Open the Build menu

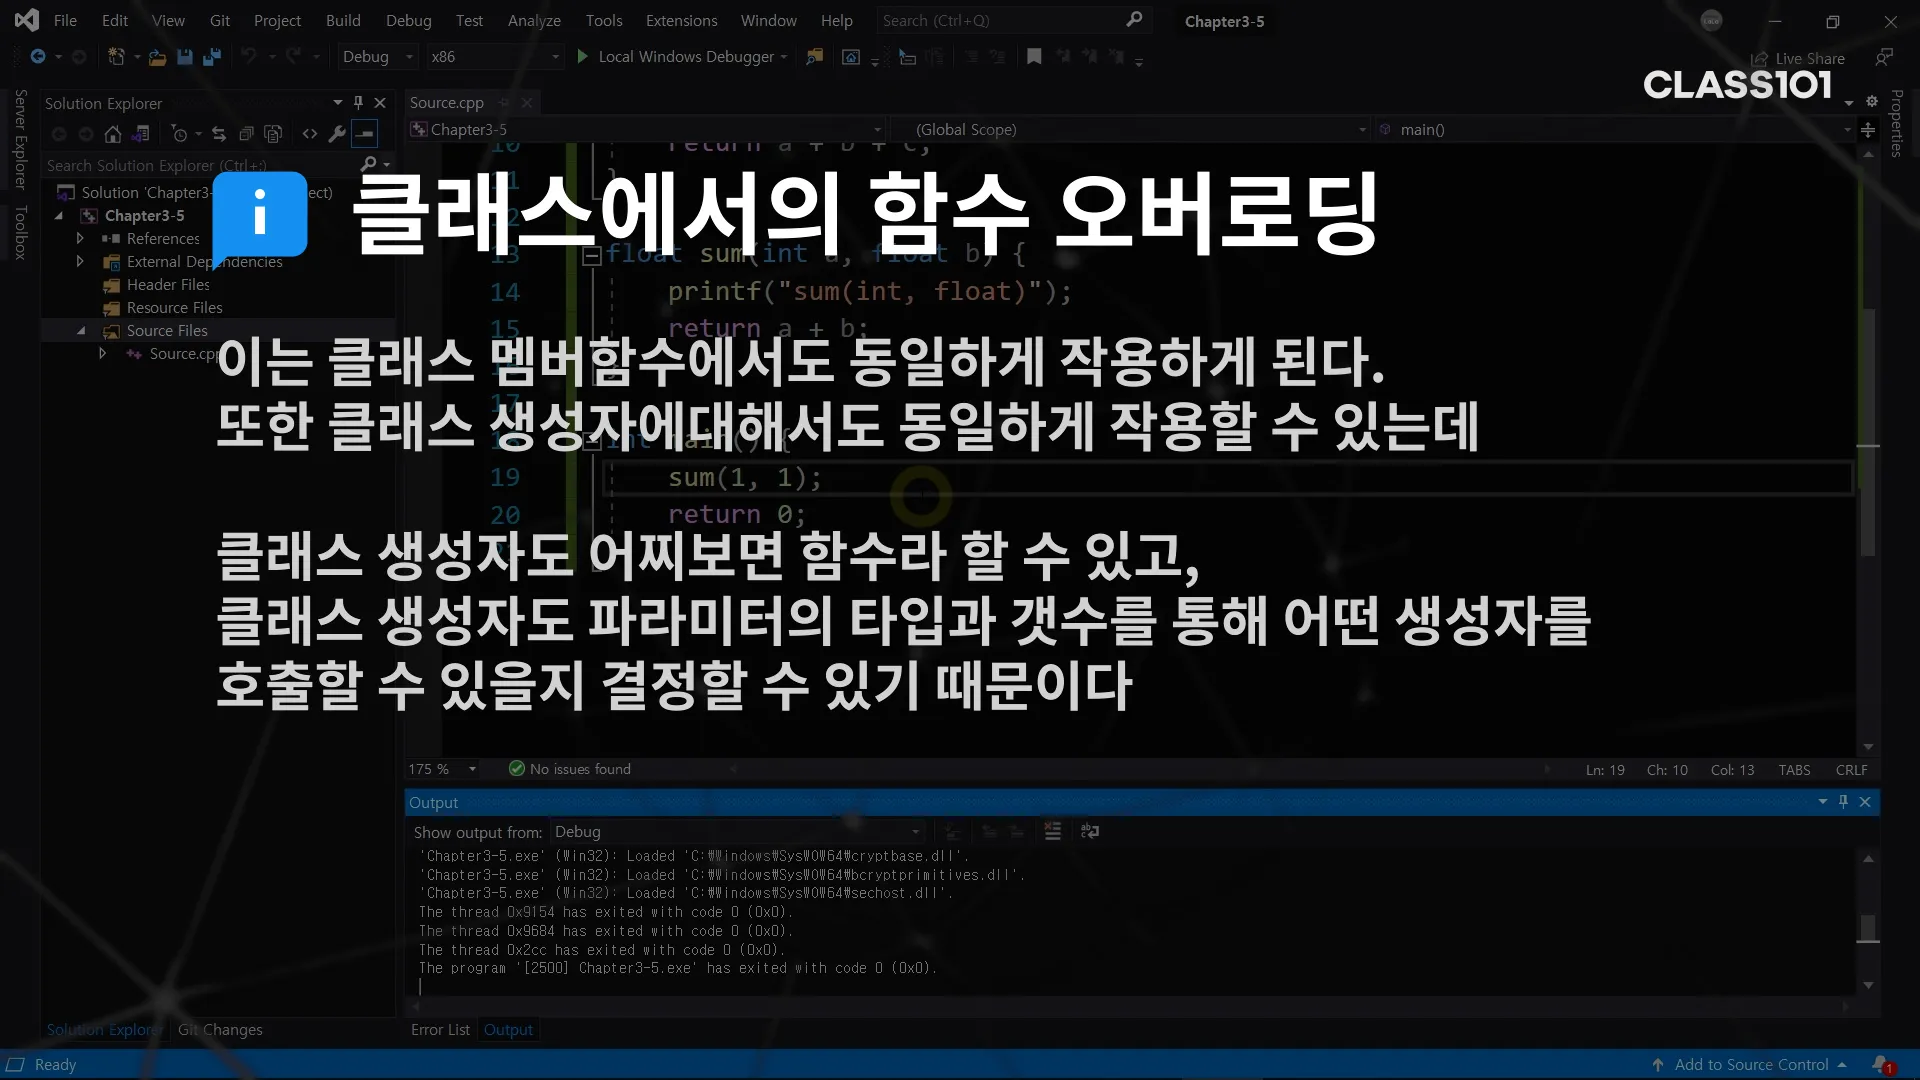coord(343,20)
